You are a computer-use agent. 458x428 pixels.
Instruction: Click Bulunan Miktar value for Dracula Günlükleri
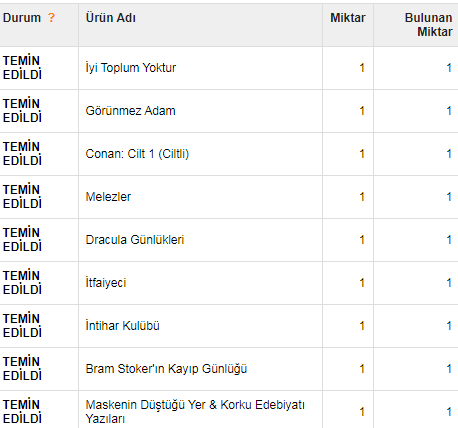click(x=449, y=240)
